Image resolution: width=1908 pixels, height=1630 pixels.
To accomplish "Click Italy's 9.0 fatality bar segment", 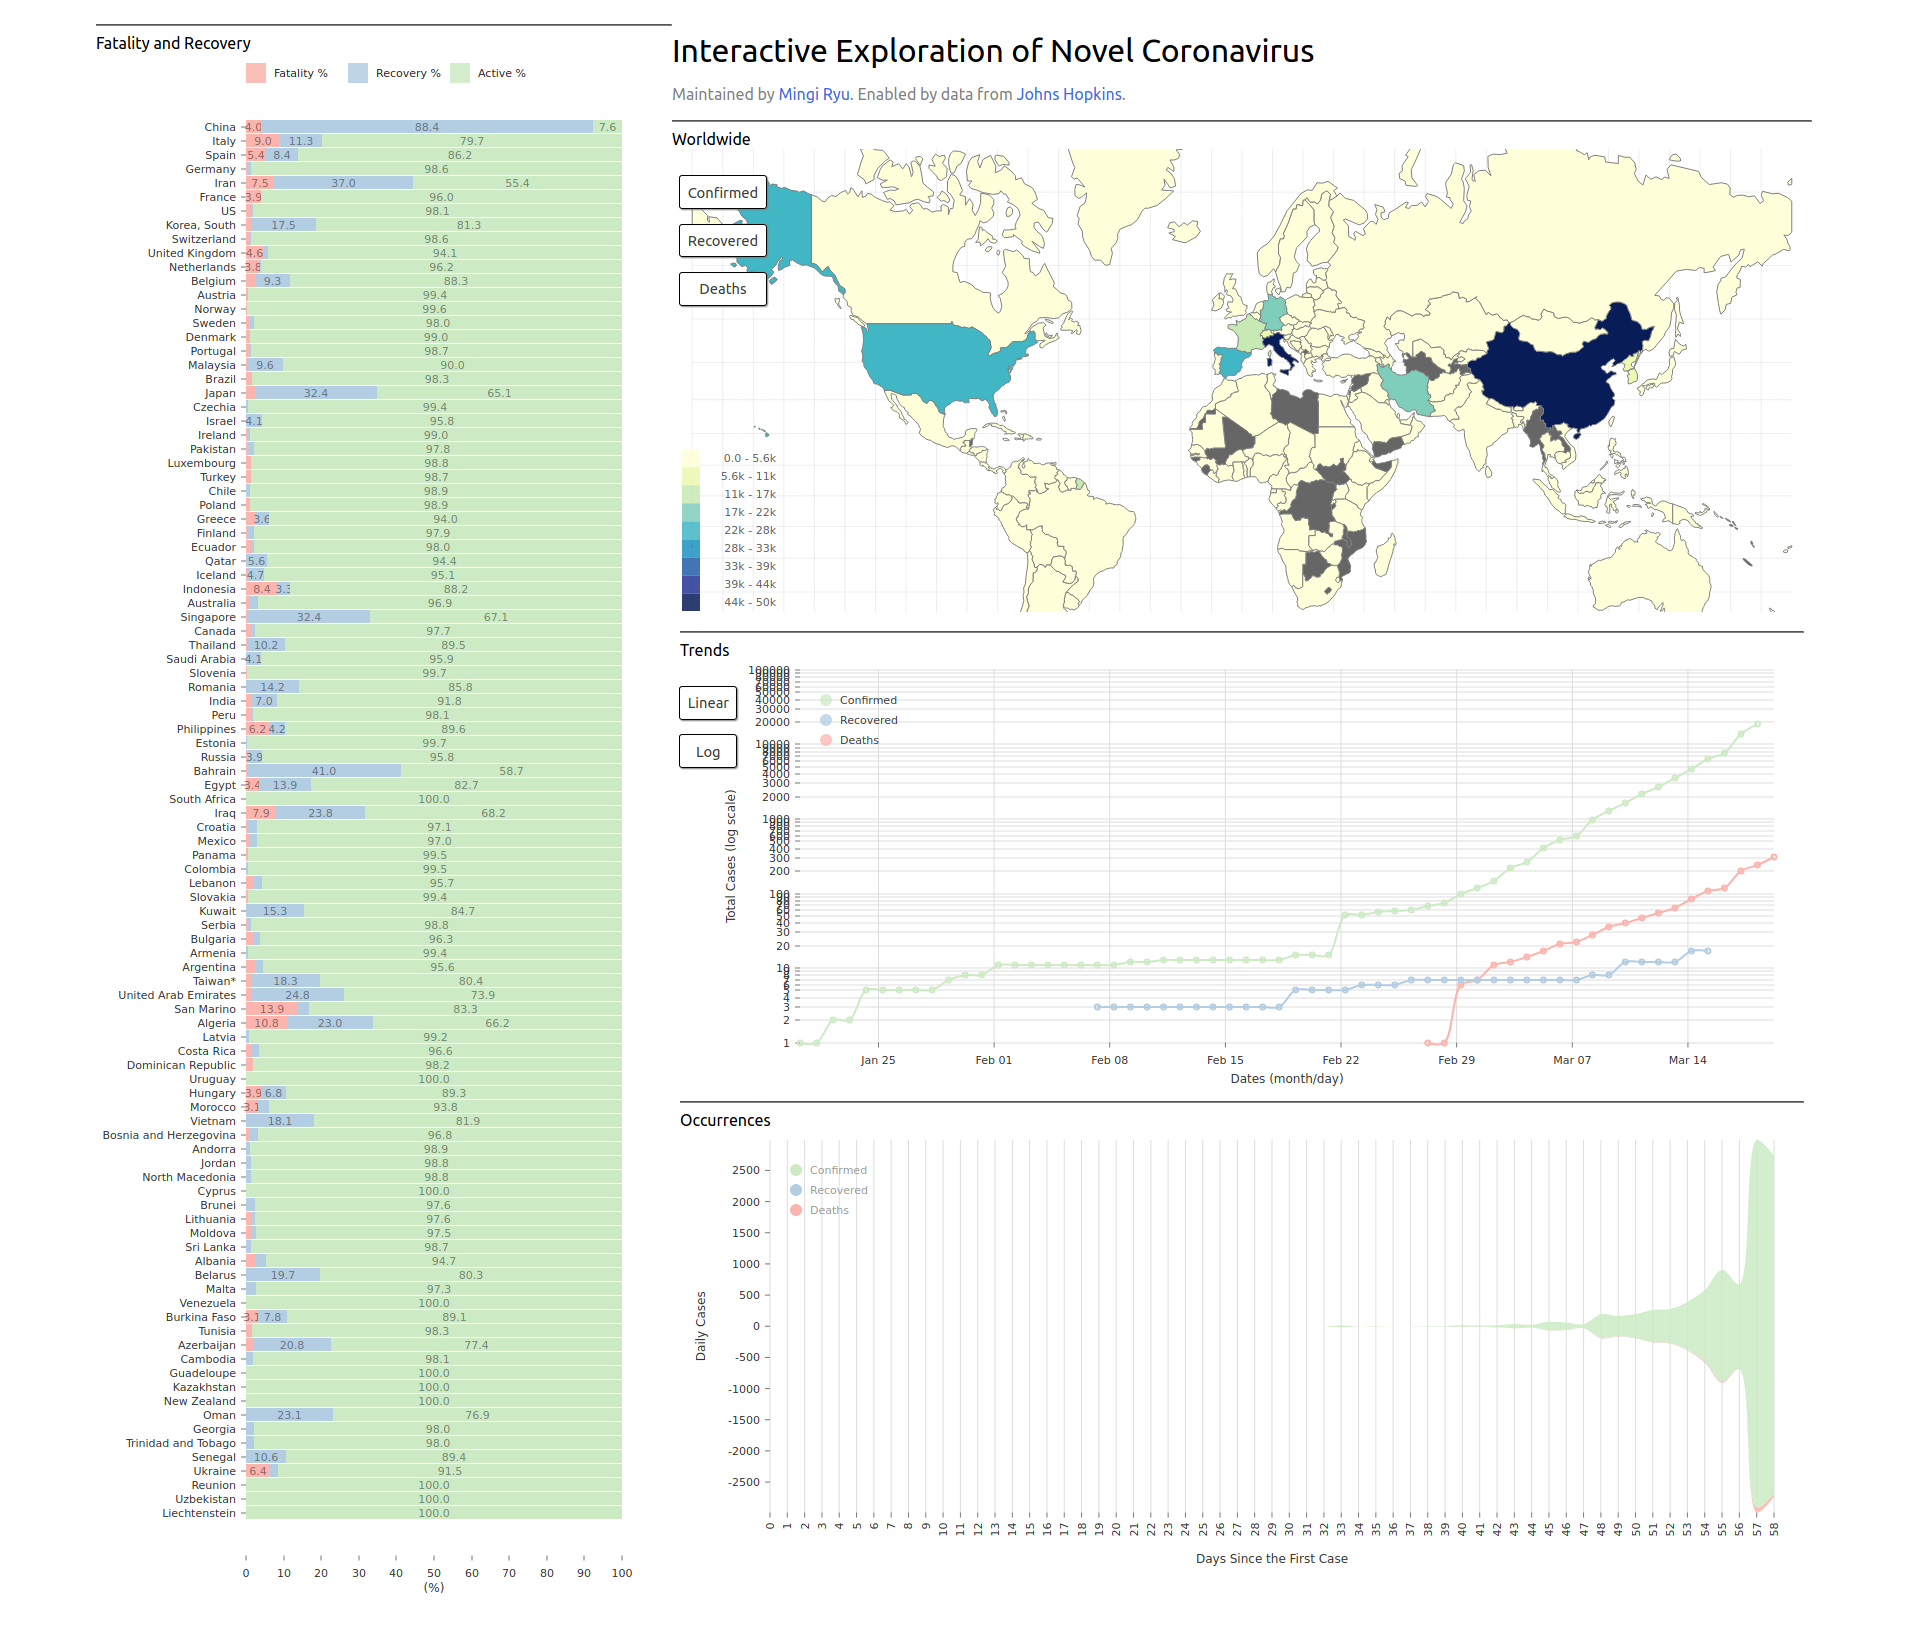I will click(263, 141).
